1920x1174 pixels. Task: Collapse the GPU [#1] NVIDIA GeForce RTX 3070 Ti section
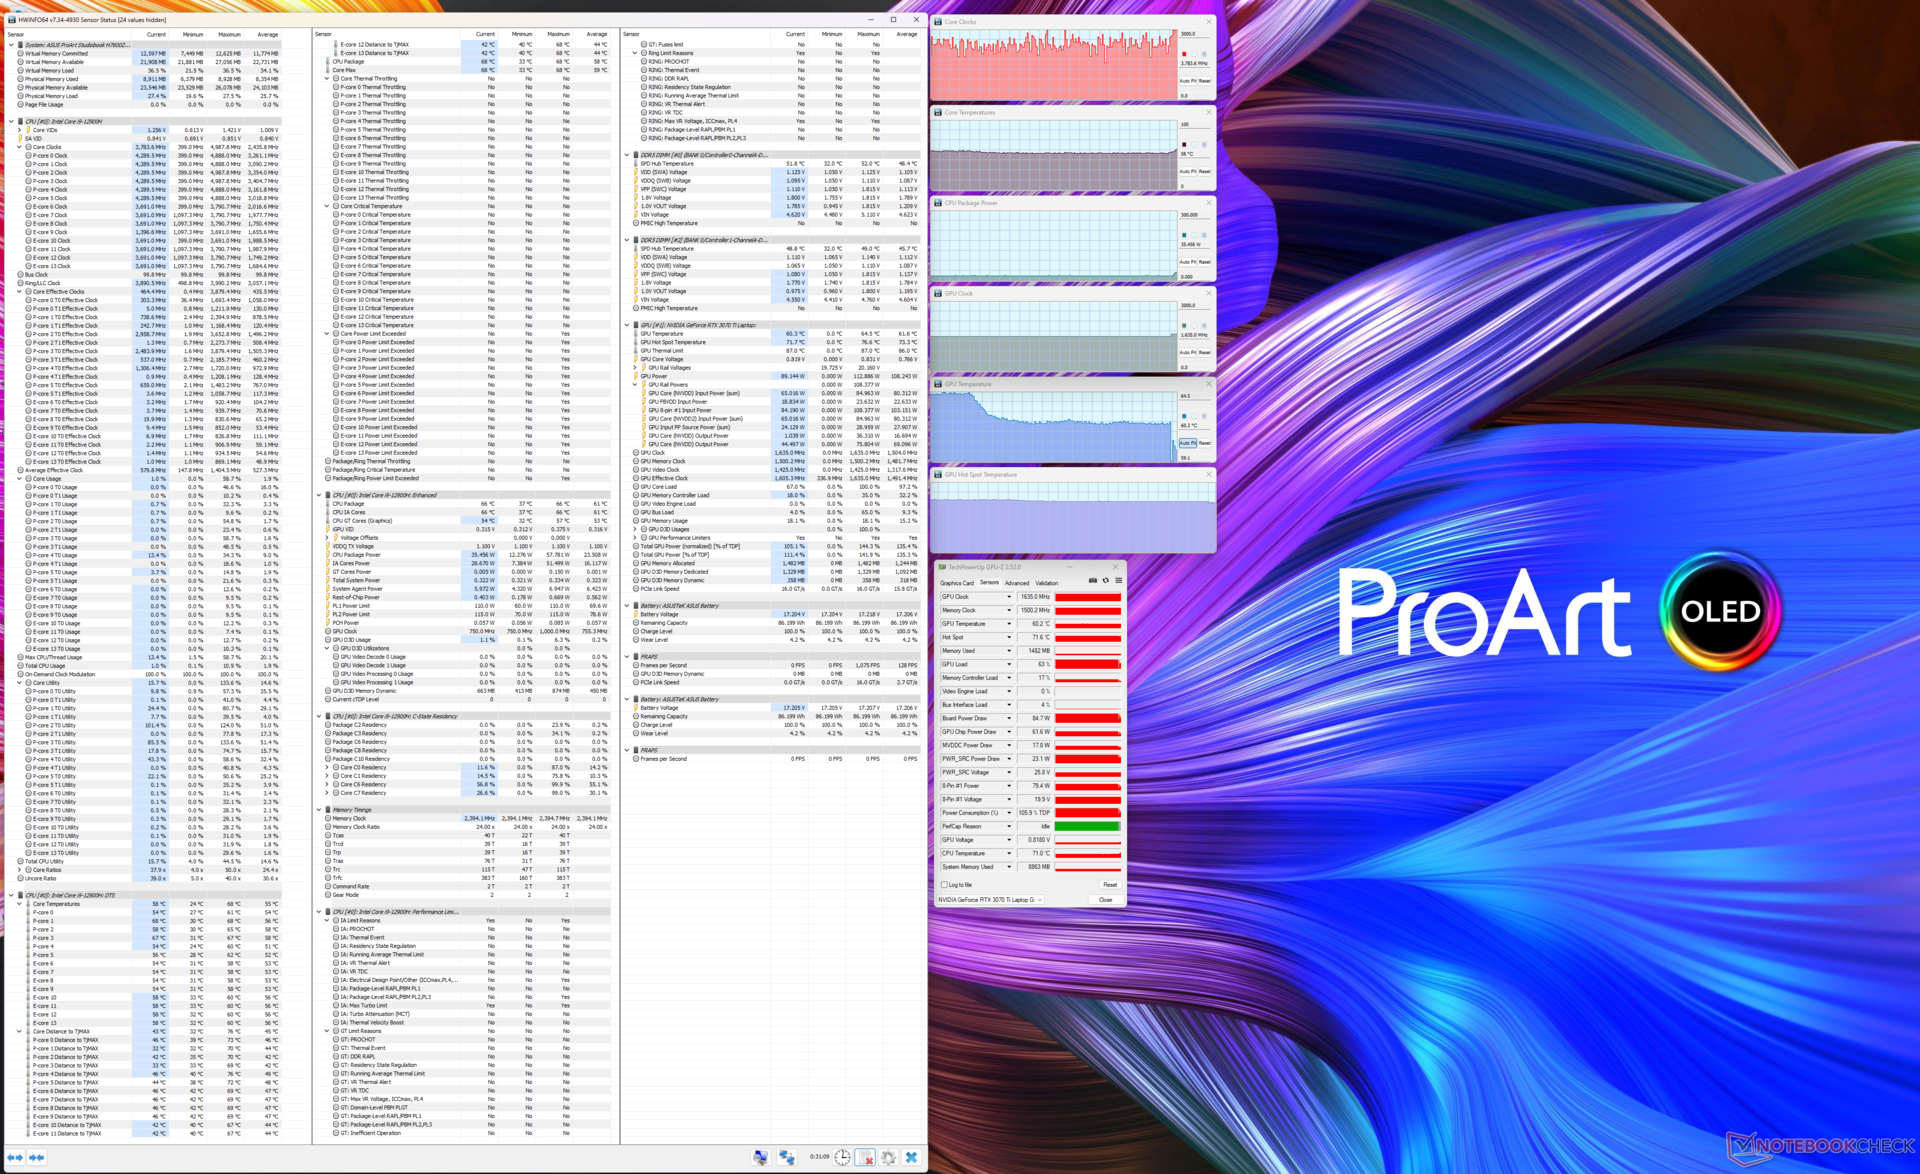click(627, 325)
